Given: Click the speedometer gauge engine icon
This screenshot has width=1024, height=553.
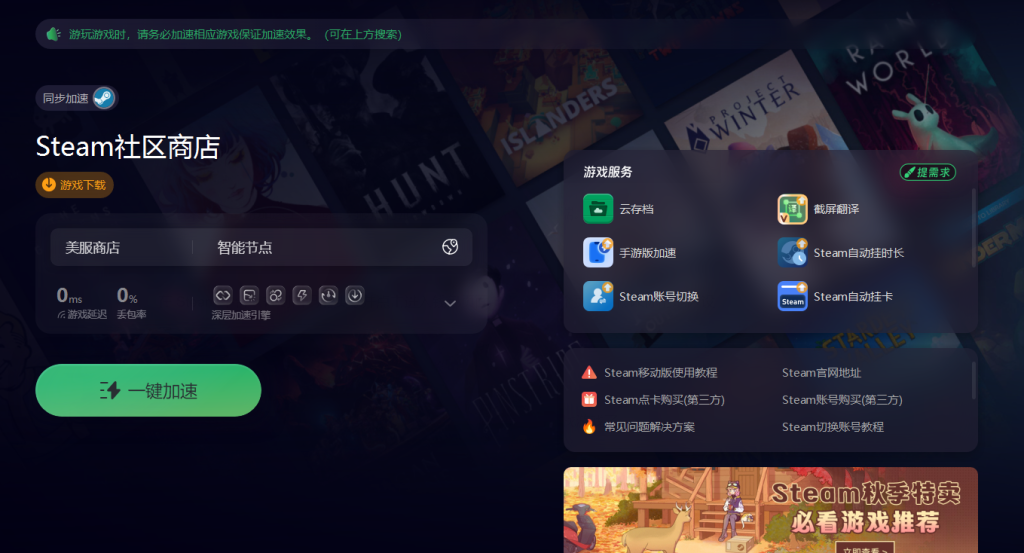Looking at the screenshot, I should [x=328, y=295].
